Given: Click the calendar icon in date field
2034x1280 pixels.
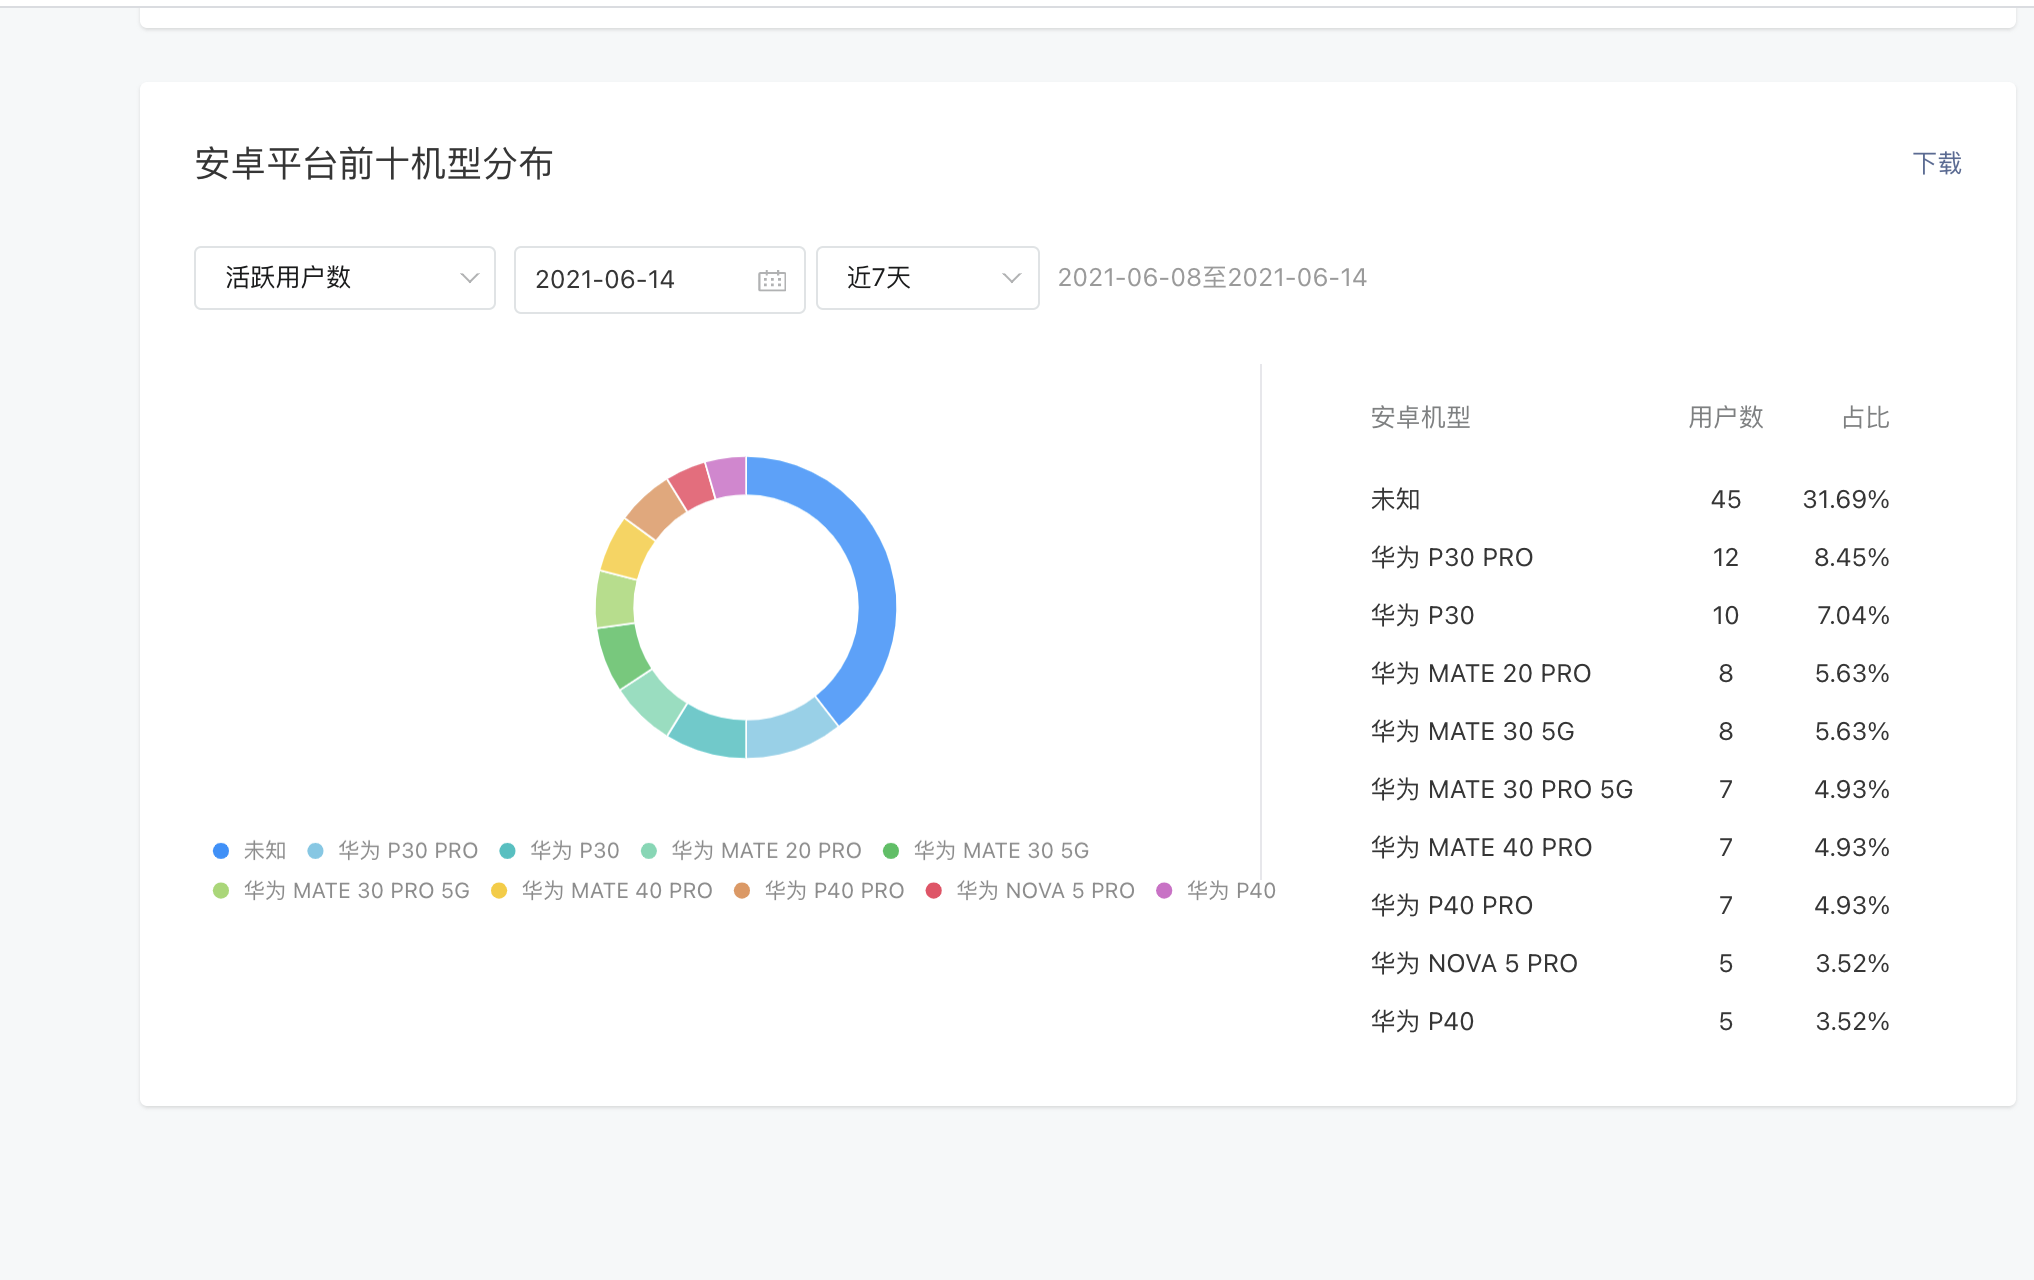Looking at the screenshot, I should pos(771,280).
